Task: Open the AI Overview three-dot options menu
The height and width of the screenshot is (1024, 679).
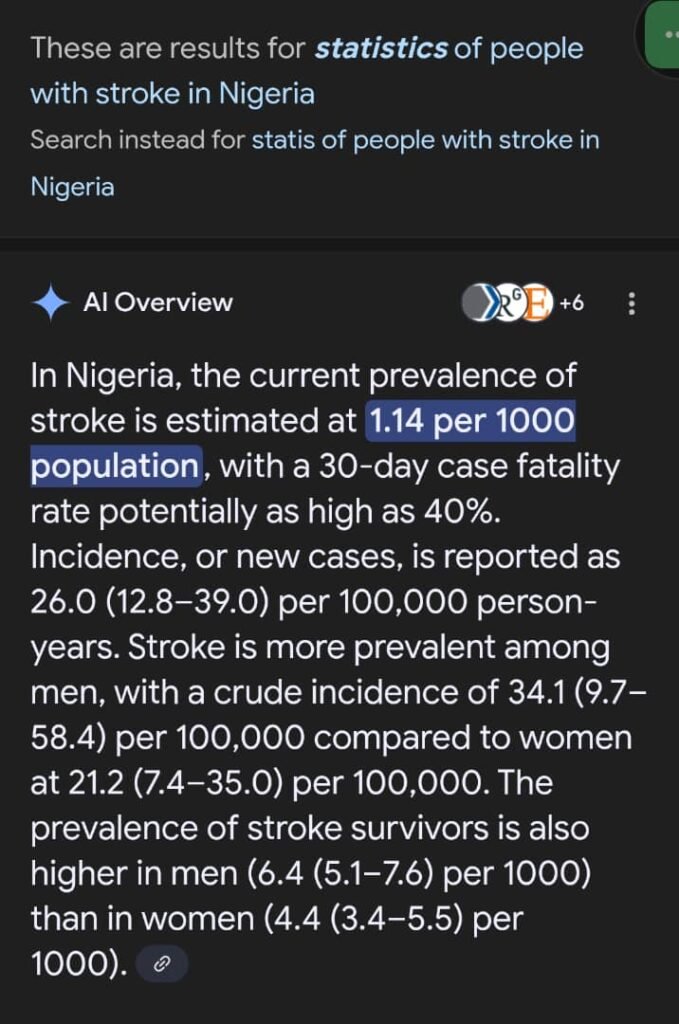Action: click(x=631, y=303)
